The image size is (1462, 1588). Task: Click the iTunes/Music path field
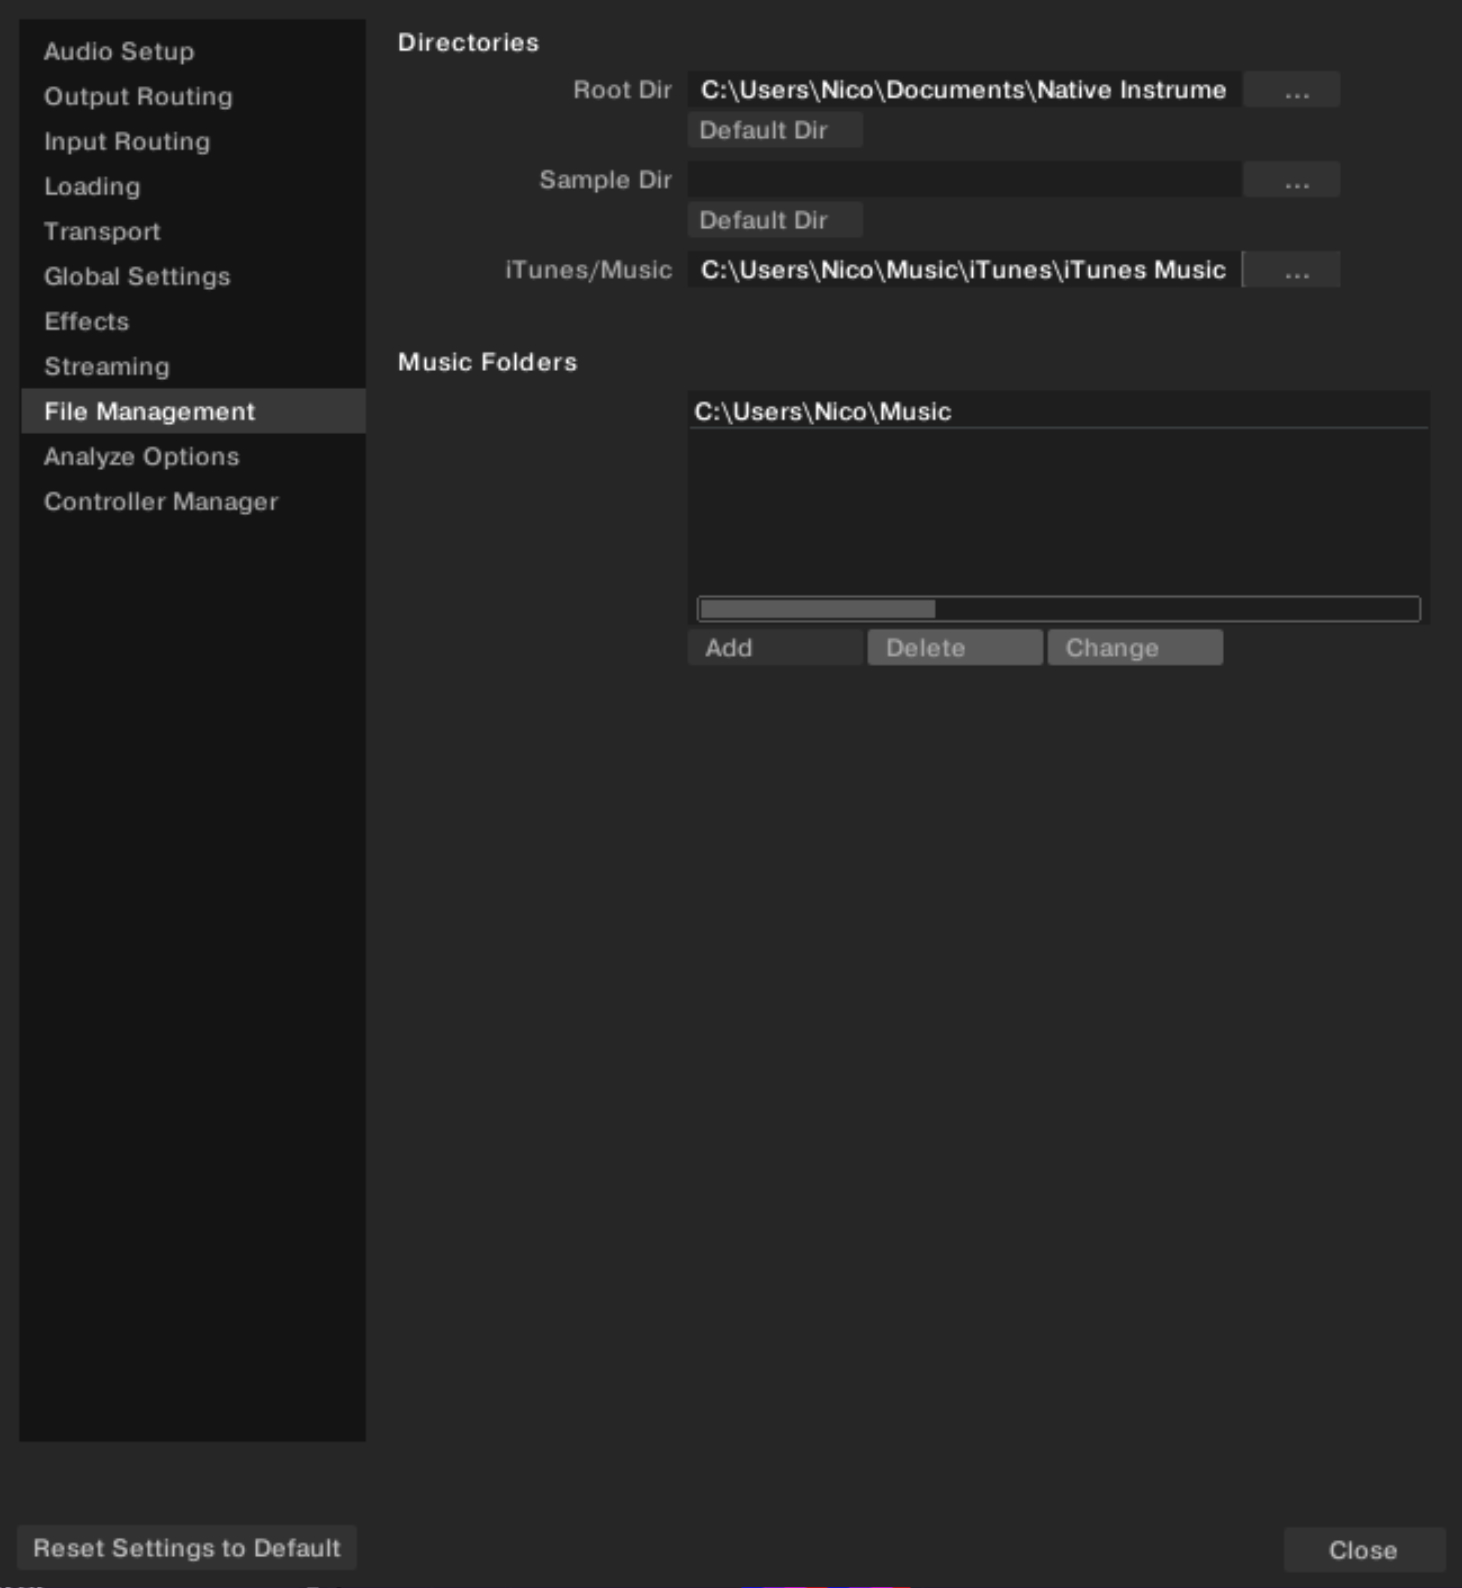point(964,270)
